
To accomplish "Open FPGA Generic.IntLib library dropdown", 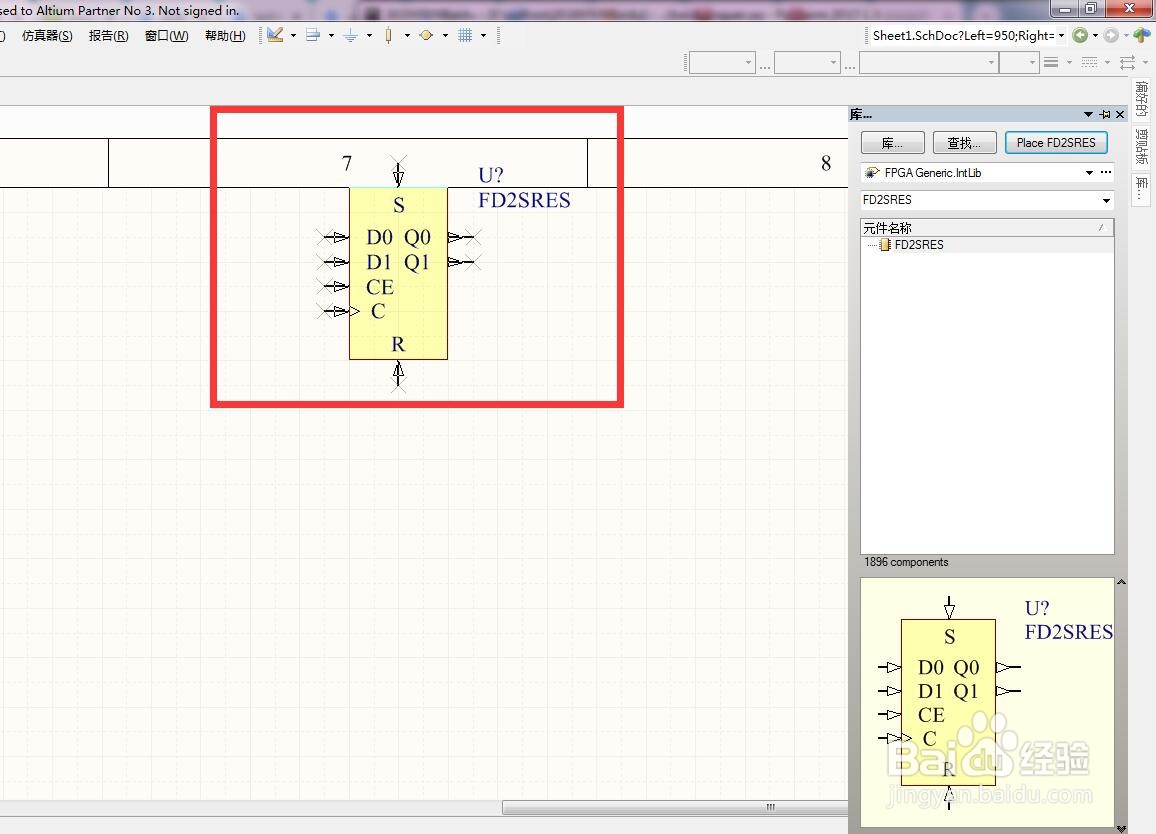I will [1089, 173].
